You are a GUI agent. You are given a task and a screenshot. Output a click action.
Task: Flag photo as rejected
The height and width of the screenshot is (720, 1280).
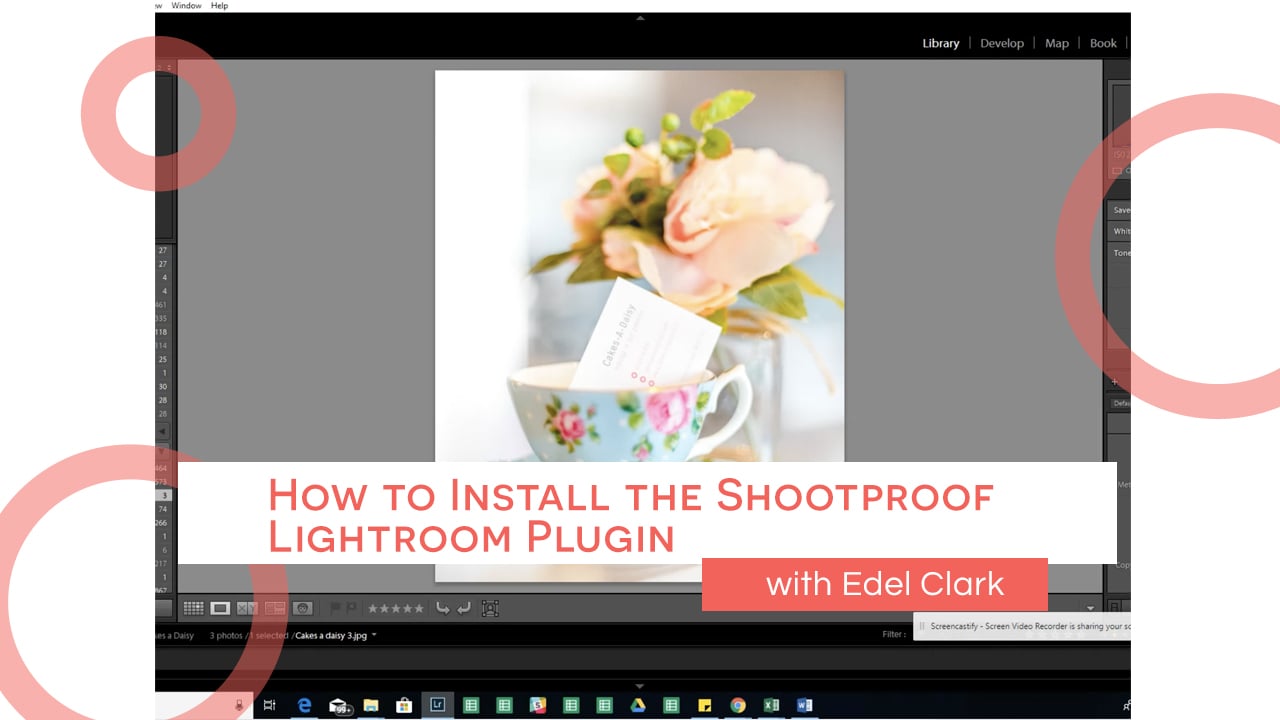click(x=351, y=608)
